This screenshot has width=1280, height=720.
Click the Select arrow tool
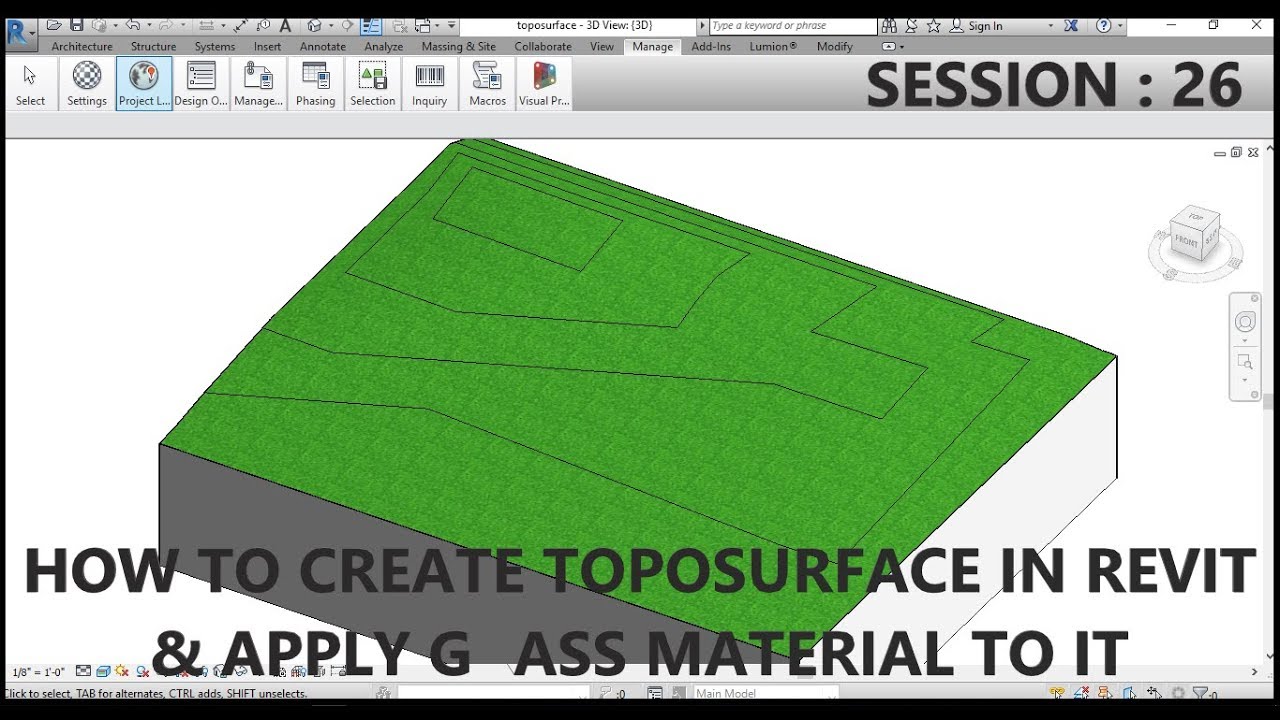point(30,83)
